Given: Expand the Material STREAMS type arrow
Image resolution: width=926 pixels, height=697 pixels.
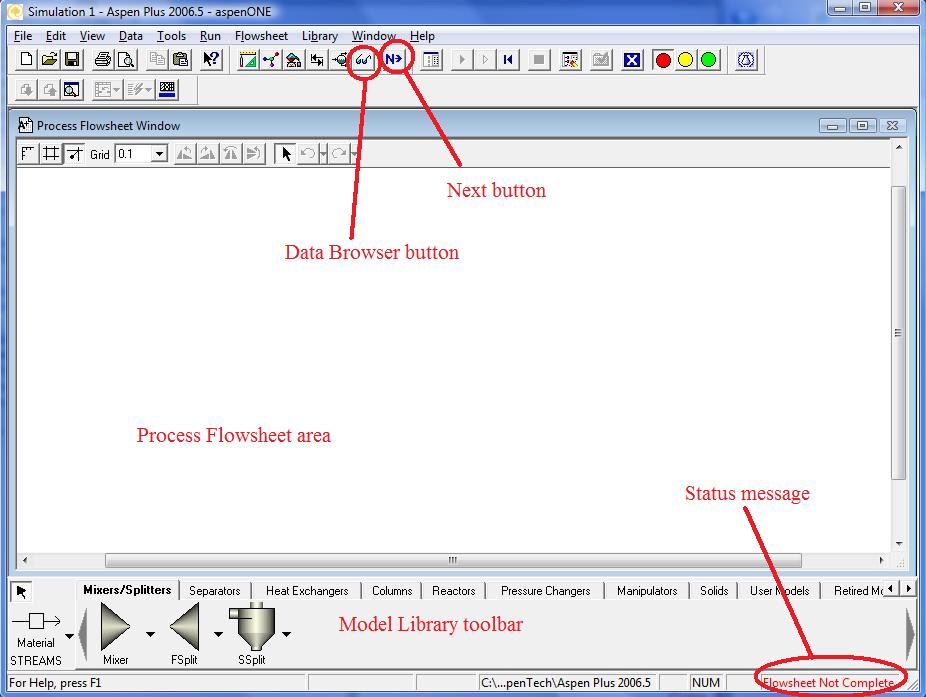Looking at the screenshot, I should coord(69,634).
